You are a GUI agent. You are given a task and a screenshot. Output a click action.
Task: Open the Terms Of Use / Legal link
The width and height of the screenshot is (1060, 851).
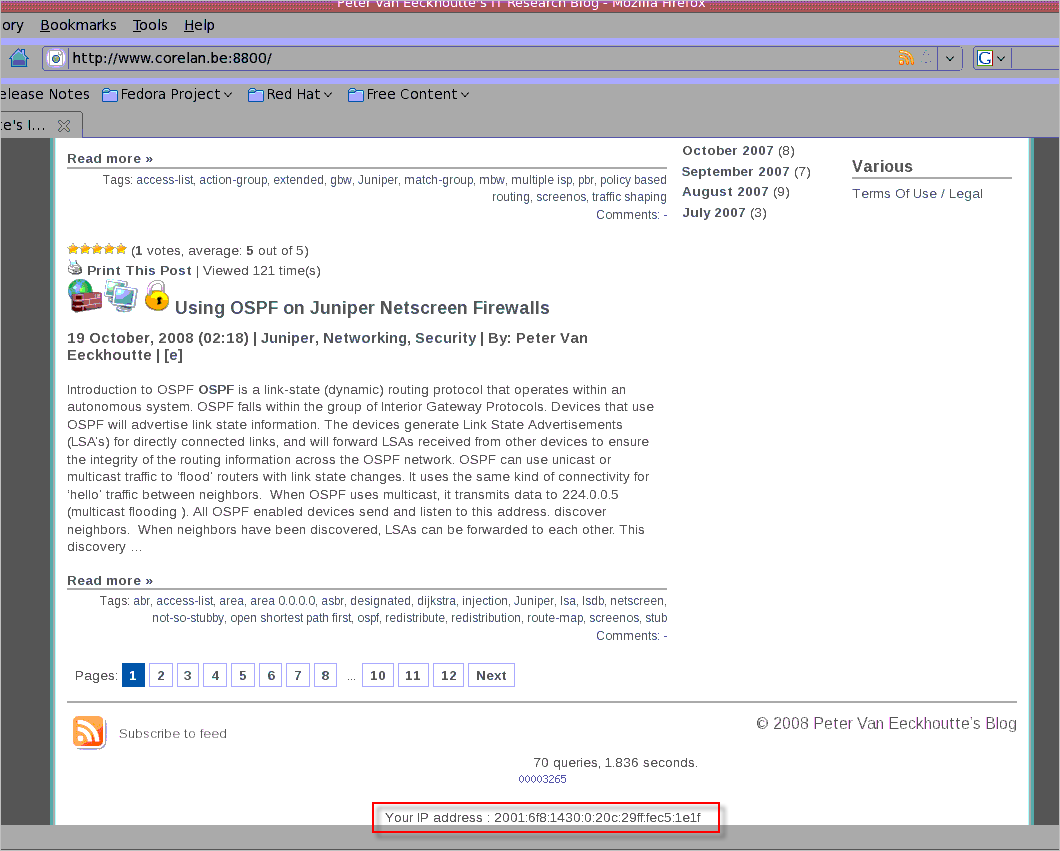(x=917, y=194)
